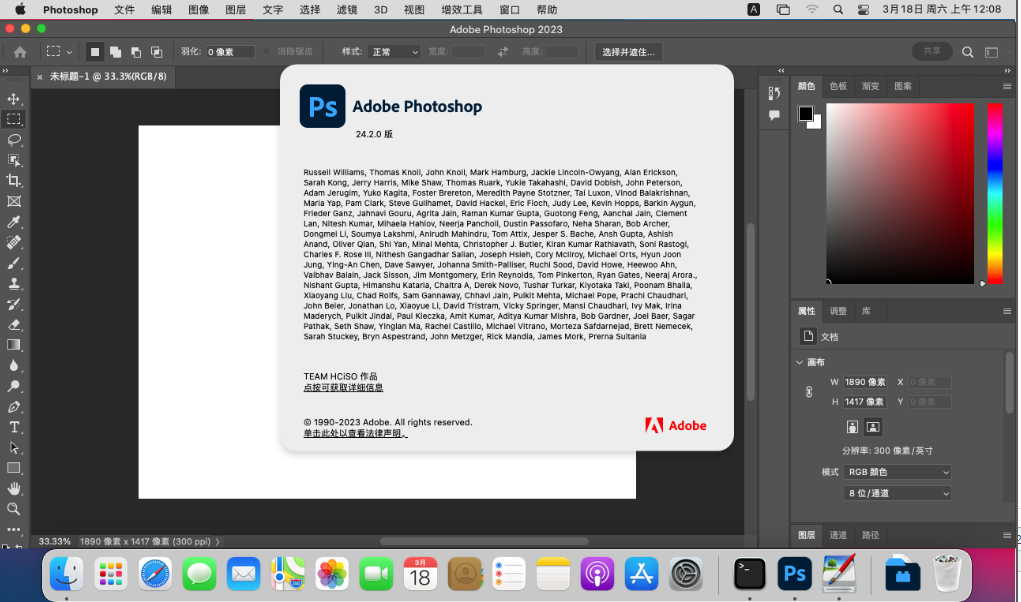
Task: Choose Intersect with Selection mode
Action: click(x=156, y=52)
